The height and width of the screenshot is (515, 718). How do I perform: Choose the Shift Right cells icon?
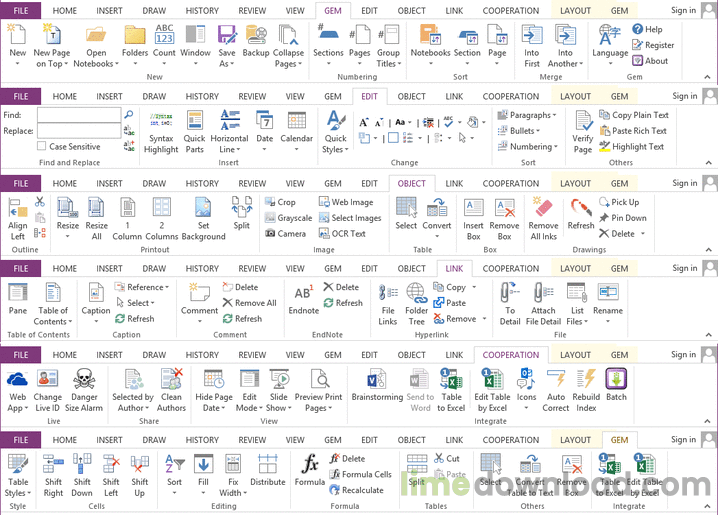(x=53, y=464)
